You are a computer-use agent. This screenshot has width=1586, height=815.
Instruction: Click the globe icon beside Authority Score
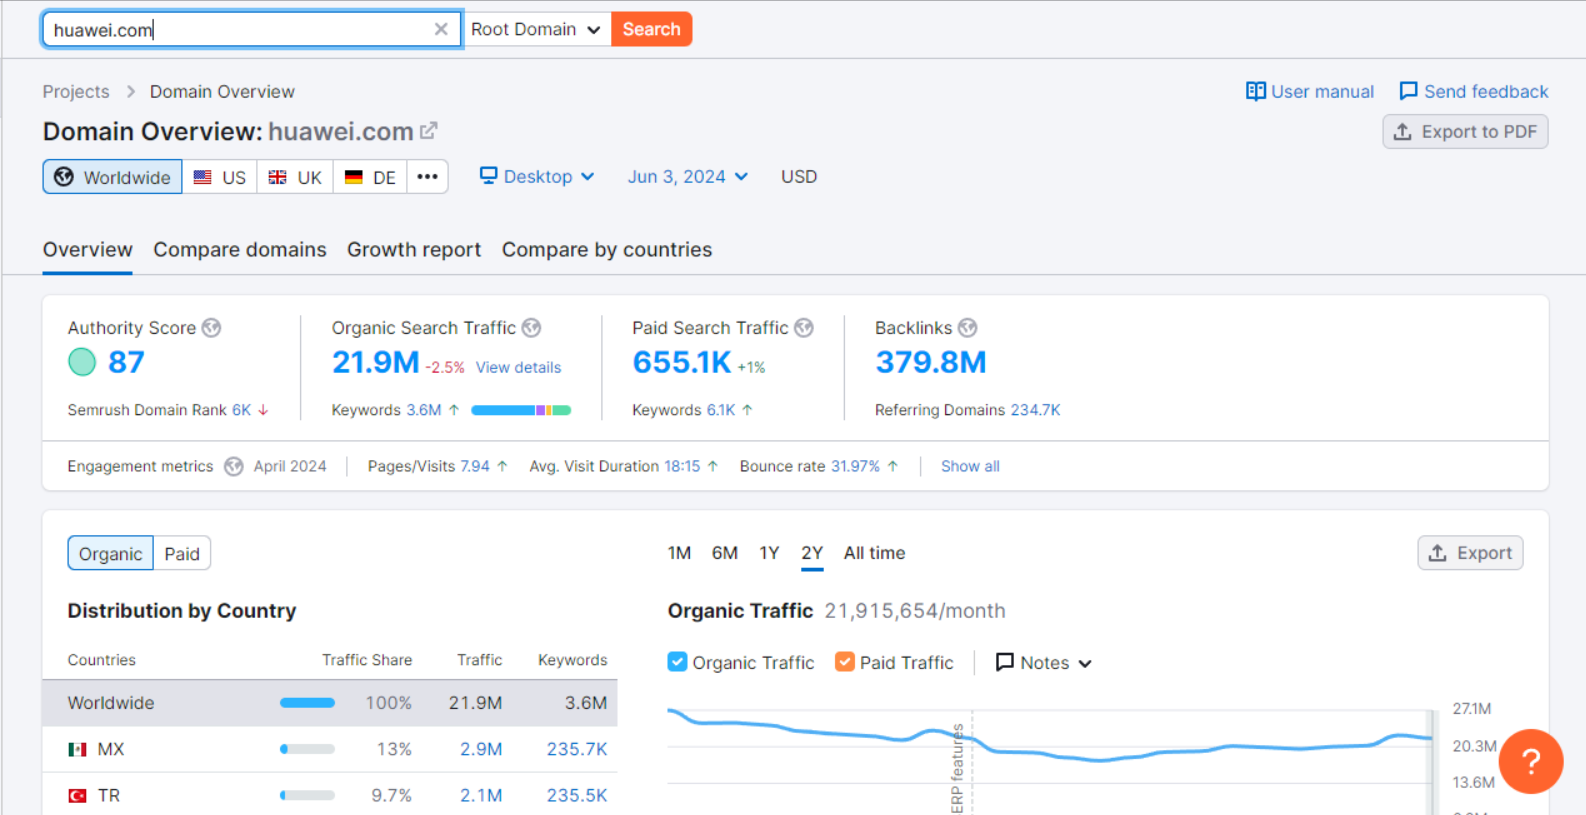[x=211, y=328]
